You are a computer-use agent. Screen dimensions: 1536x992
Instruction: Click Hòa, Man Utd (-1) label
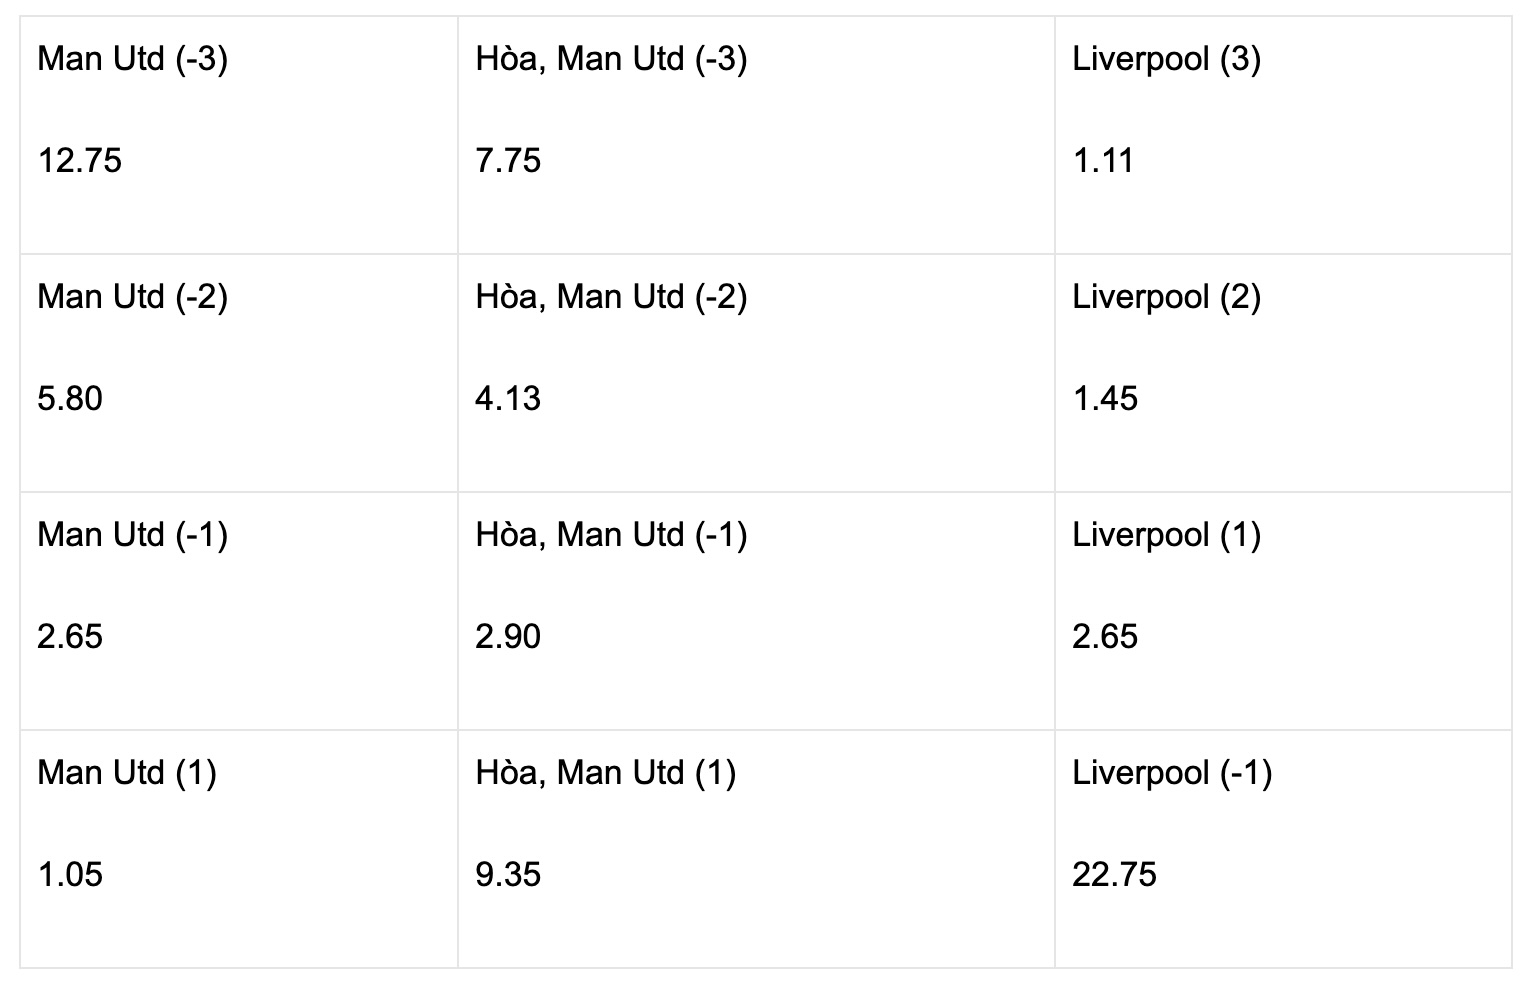[x=611, y=535]
